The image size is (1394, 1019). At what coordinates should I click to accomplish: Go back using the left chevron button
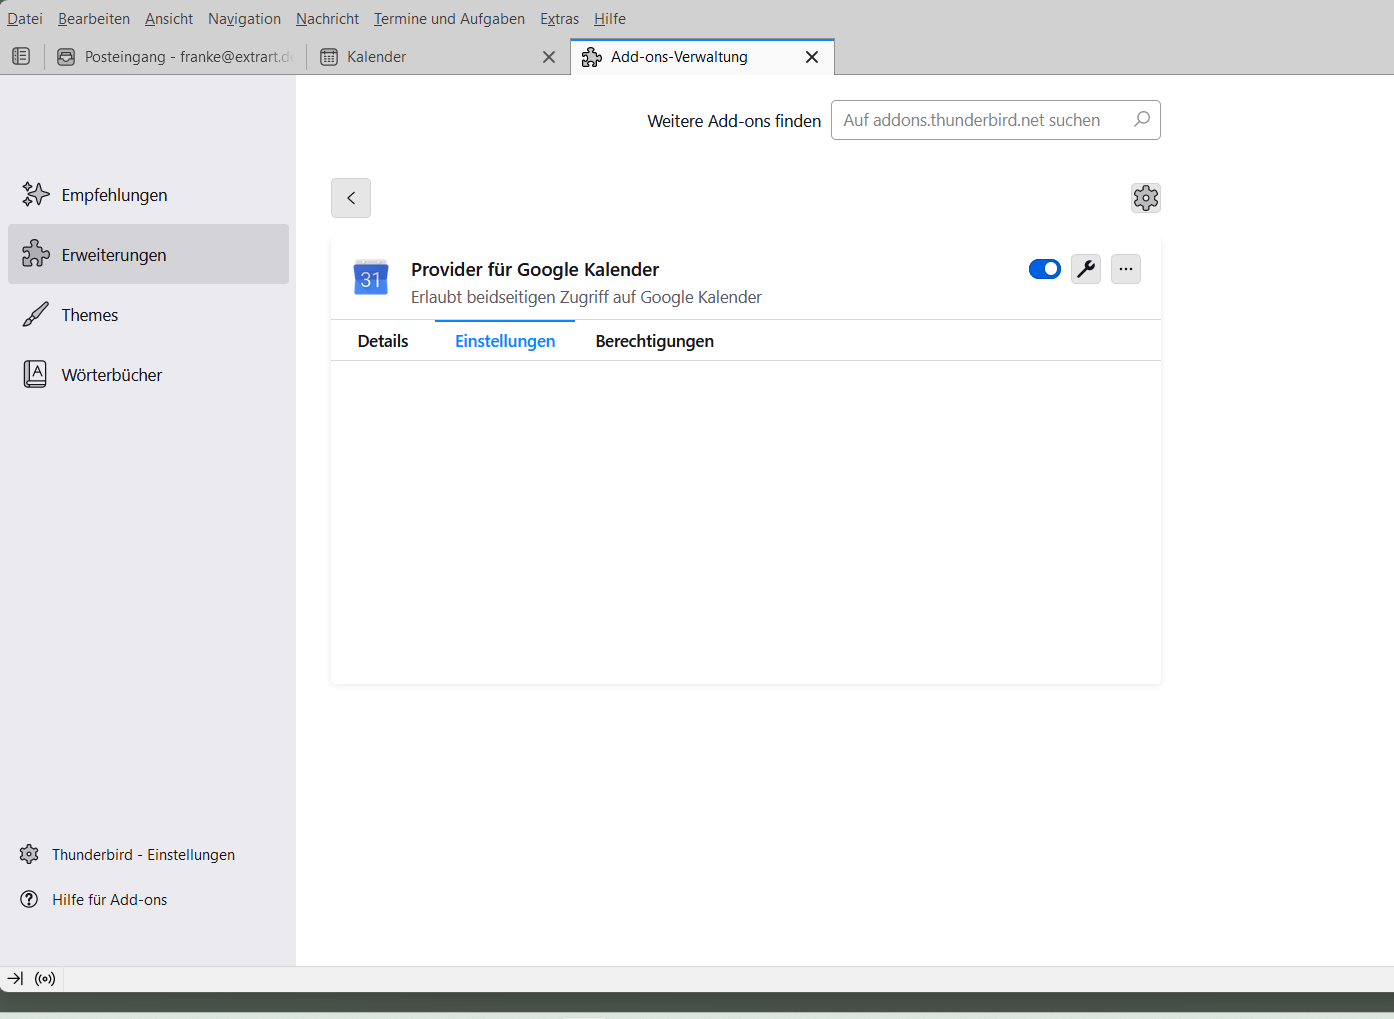351,198
